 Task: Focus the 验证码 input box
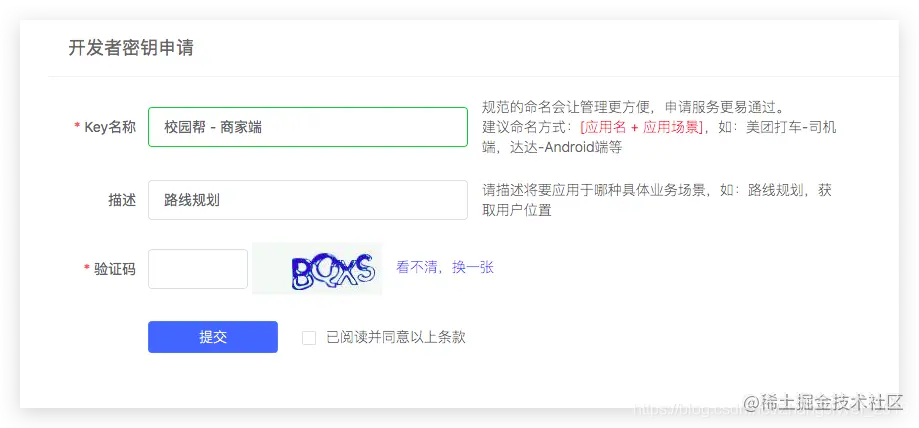click(198, 269)
